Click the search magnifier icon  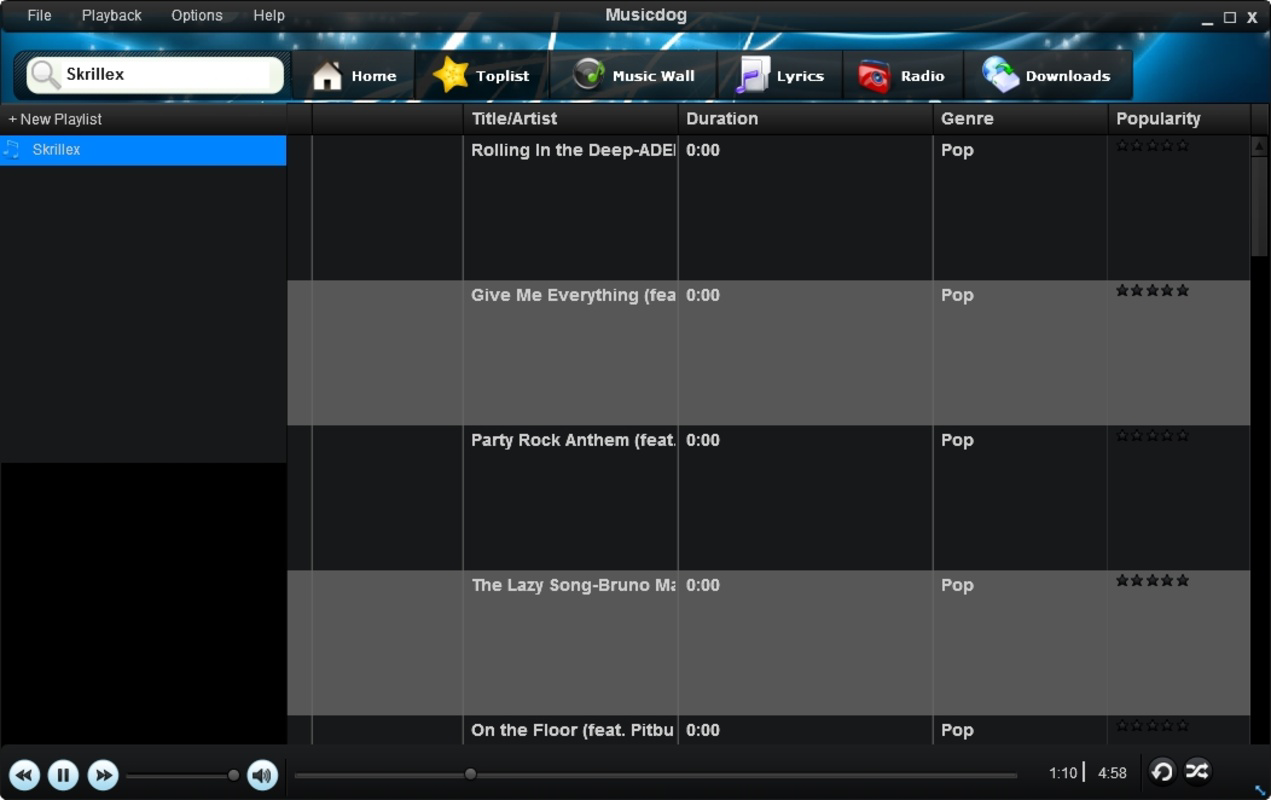pos(45,75)
